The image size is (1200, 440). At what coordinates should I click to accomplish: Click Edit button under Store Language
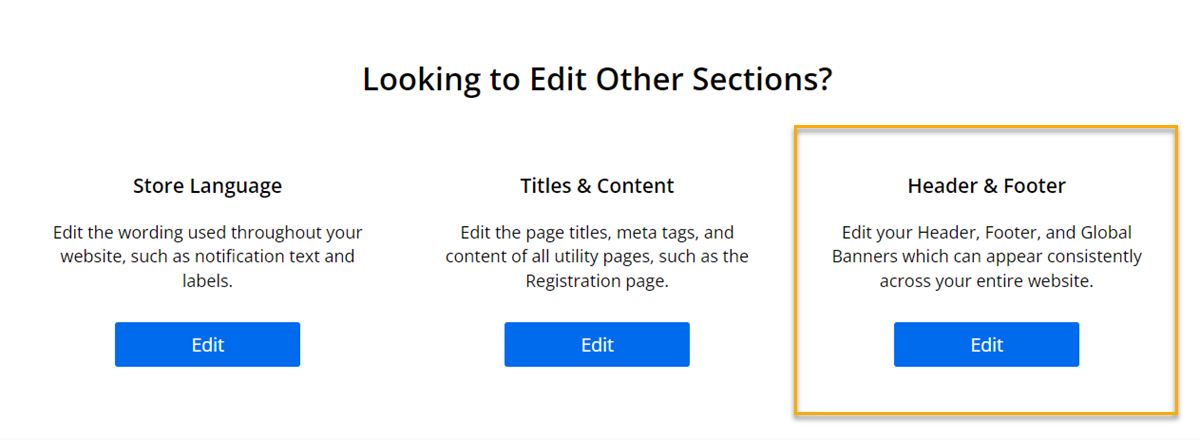207,345
